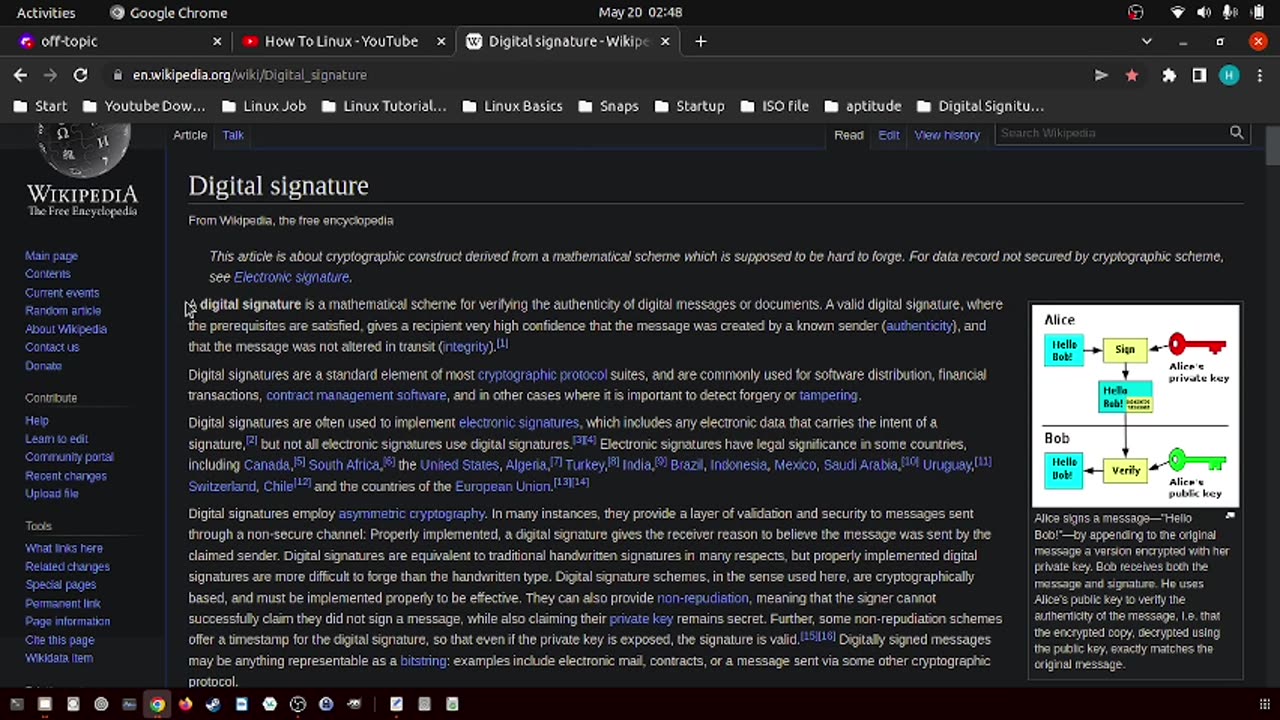
Task: Open the Activities overview
Action: pos(46,12)
